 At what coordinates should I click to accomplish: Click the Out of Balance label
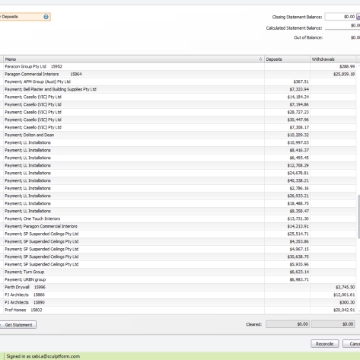coord(308,38)
